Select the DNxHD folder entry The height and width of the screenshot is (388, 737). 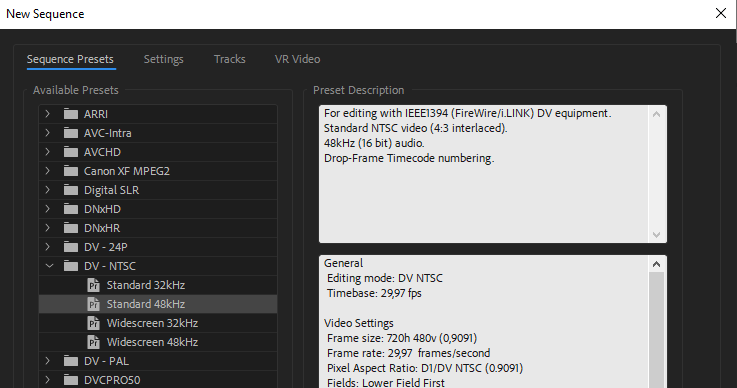(x=158, y=209)
